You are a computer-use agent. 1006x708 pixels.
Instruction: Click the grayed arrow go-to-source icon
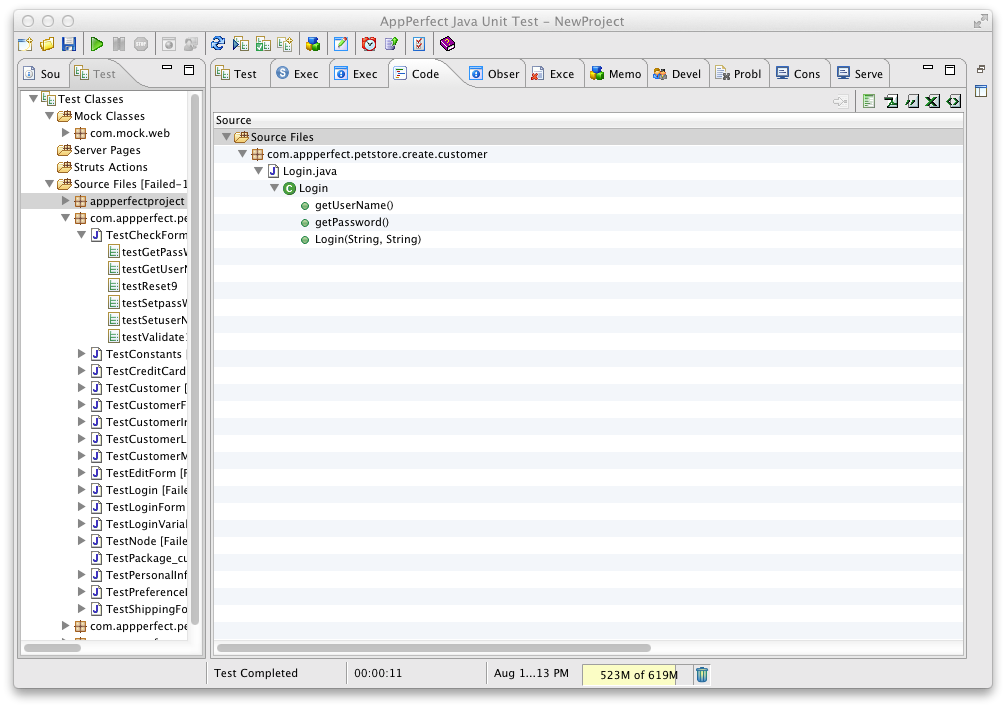pos(840,101)
